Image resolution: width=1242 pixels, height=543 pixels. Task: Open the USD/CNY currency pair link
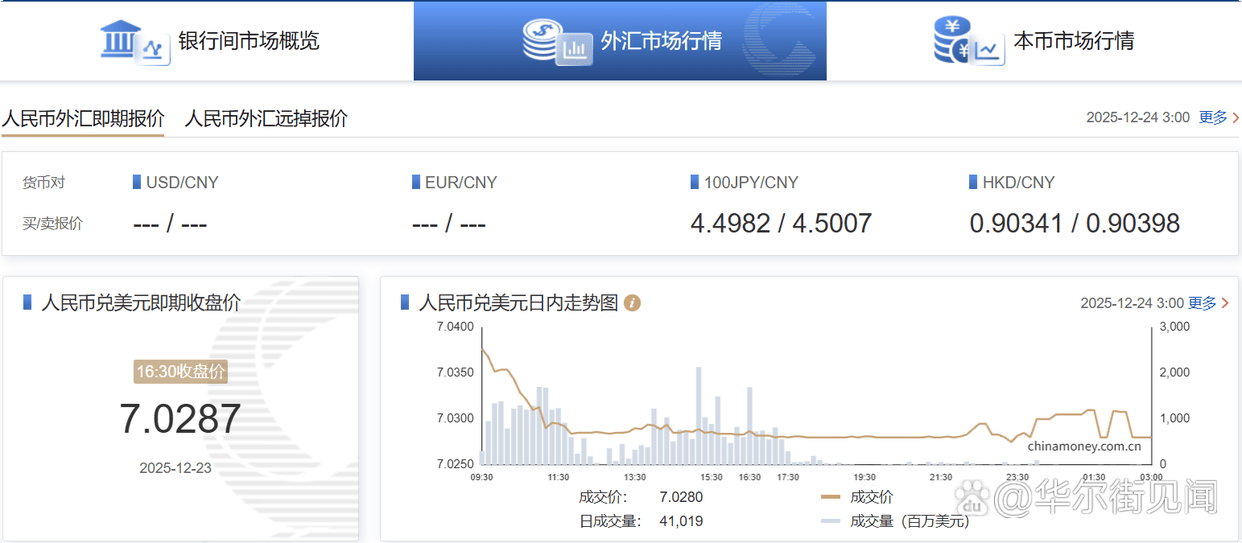pos(182,182)
